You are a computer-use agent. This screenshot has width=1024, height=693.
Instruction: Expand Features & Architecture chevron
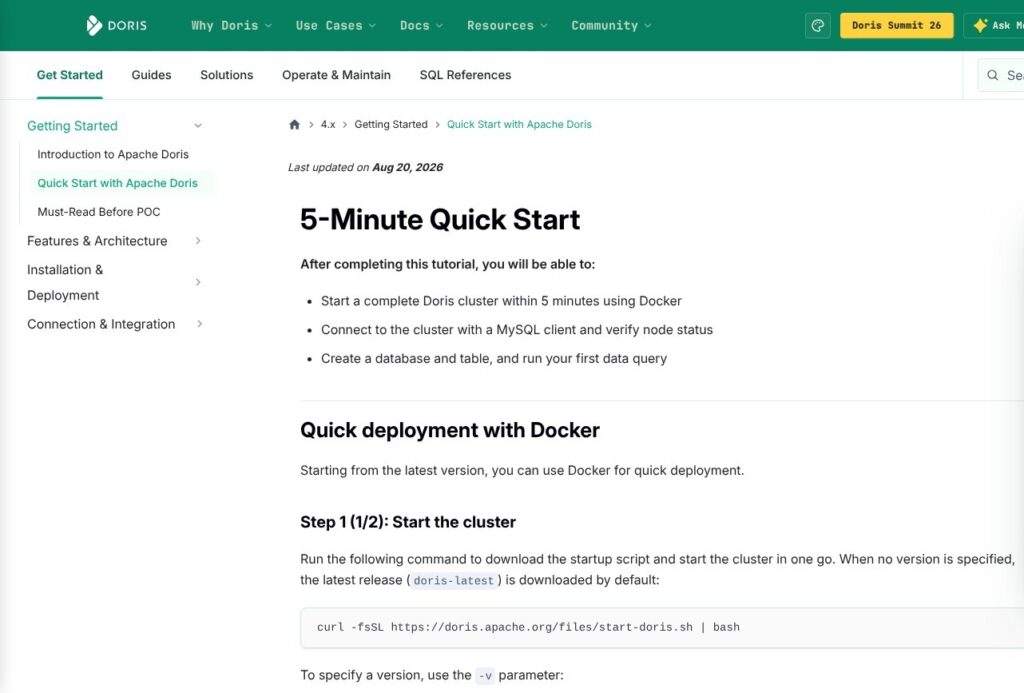[198, 241]
